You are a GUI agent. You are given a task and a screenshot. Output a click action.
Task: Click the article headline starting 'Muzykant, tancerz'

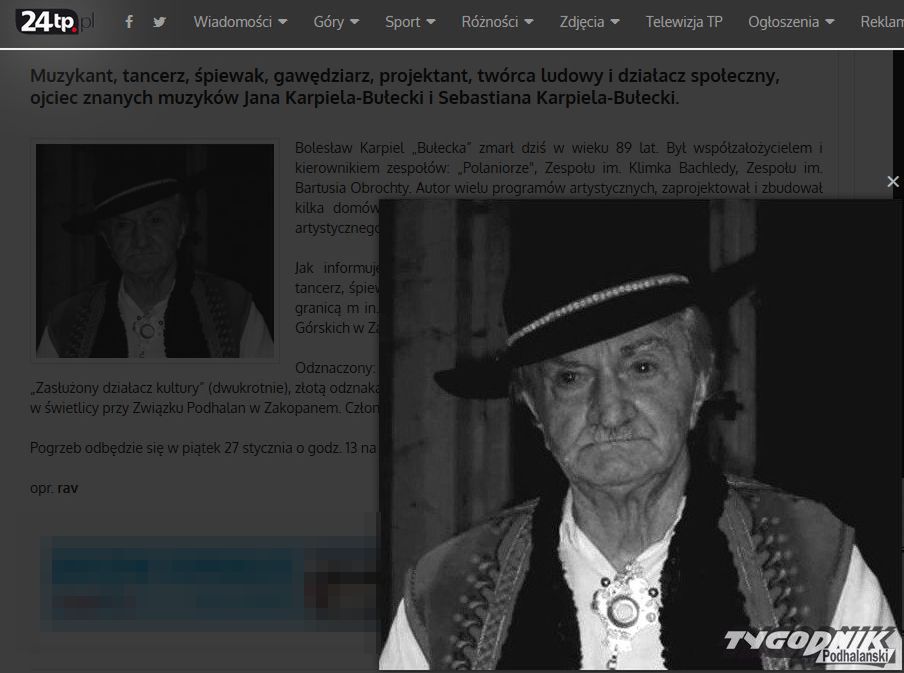pos(405,87)
